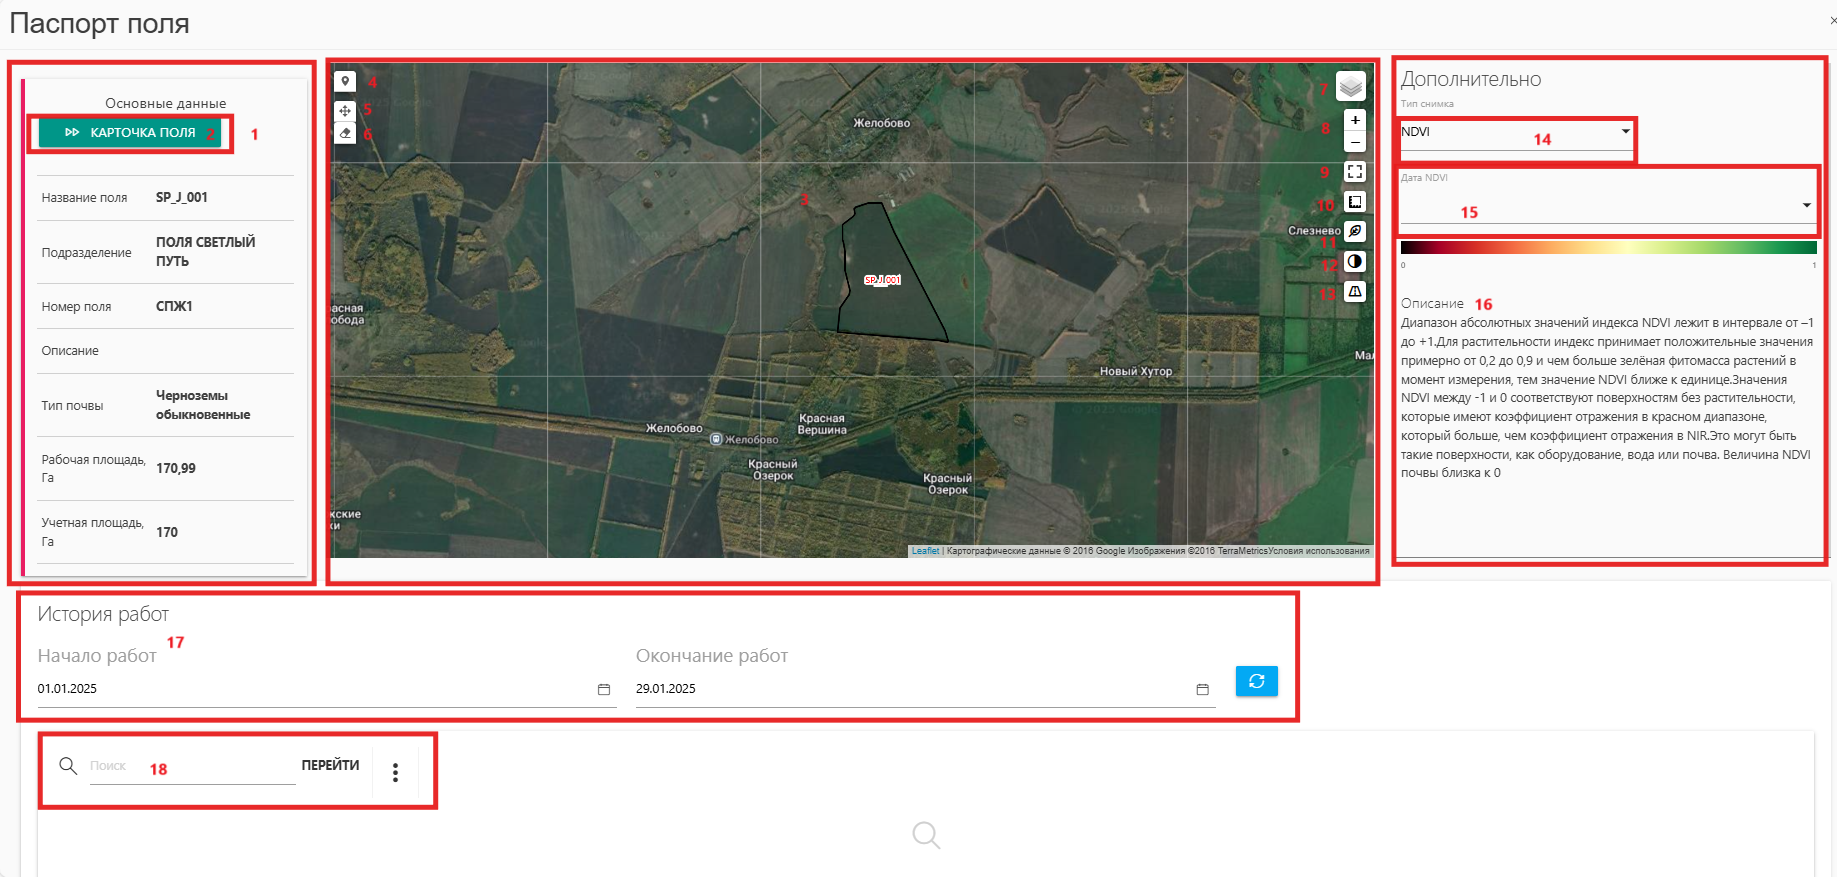Activate the ruler measurement tool
Viewport: 1837px width, 877px height.
tap(1355, 202)
